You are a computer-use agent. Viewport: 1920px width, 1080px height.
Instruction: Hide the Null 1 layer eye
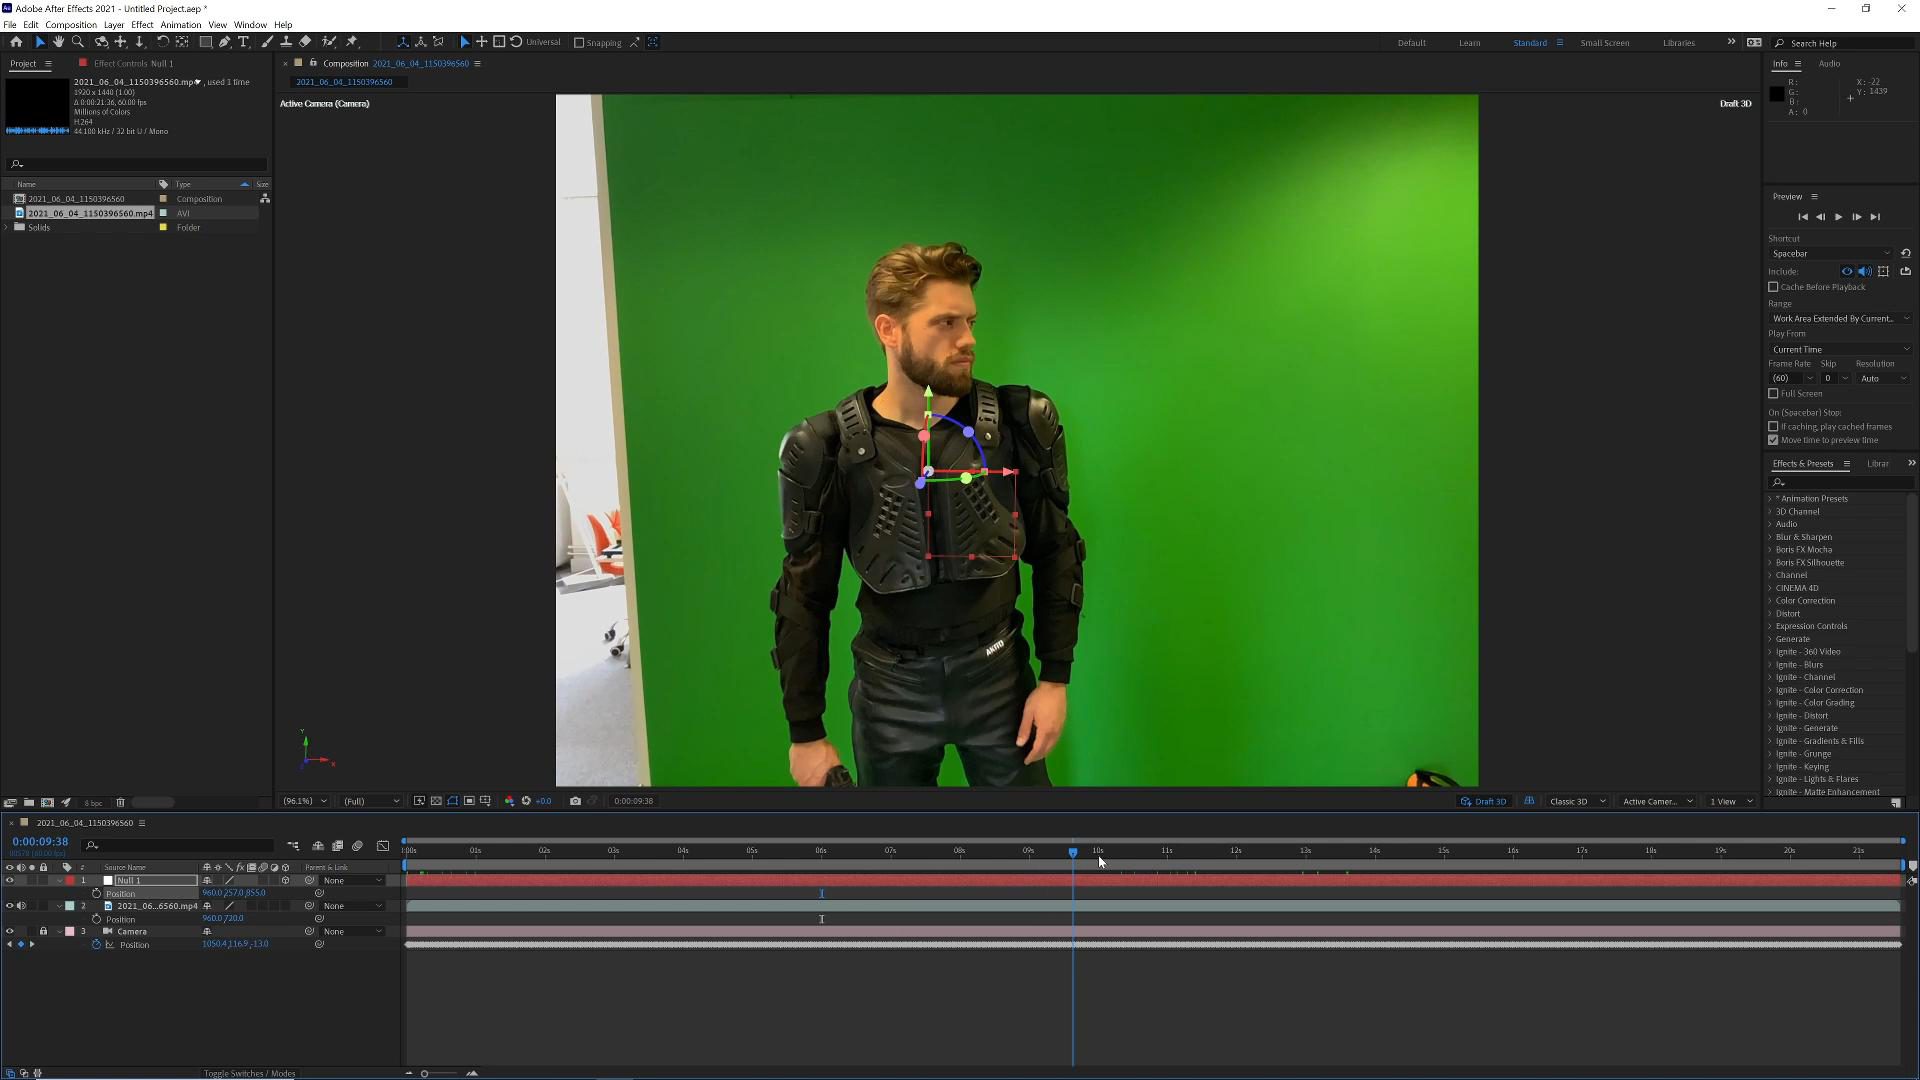tap(10, 880)
